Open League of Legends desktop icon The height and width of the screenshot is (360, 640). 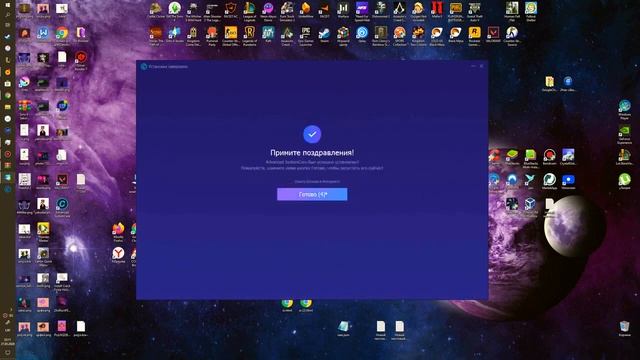249,11
